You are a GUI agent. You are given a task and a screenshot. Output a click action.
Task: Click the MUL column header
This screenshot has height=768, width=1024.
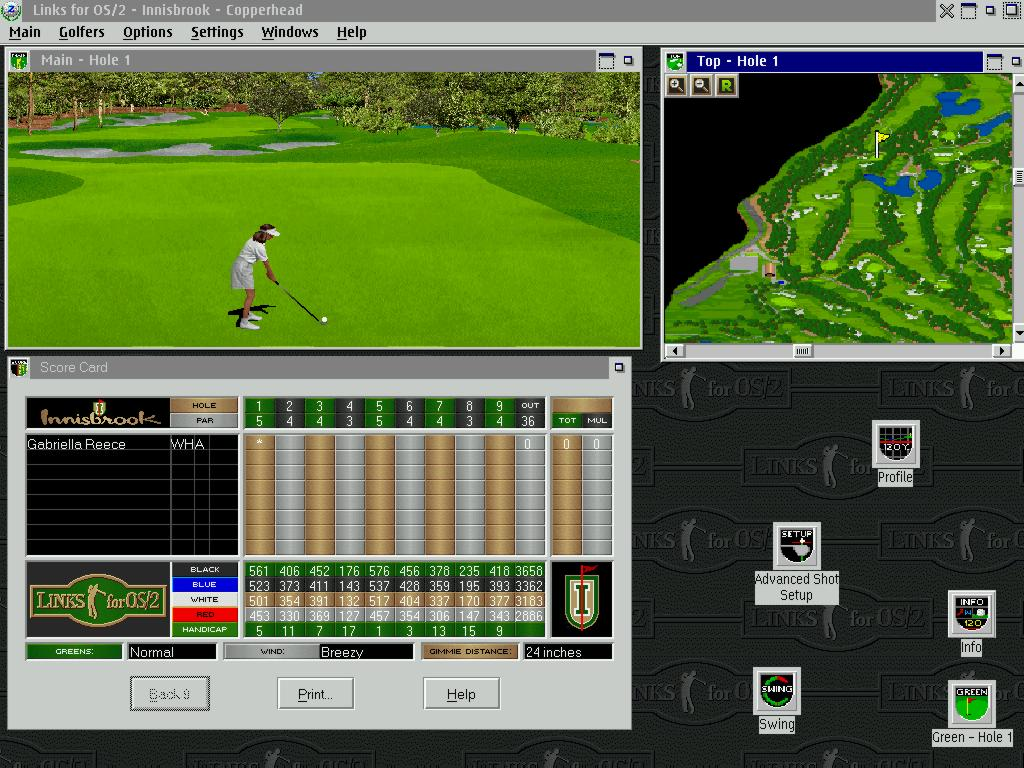tap(597, 421)
